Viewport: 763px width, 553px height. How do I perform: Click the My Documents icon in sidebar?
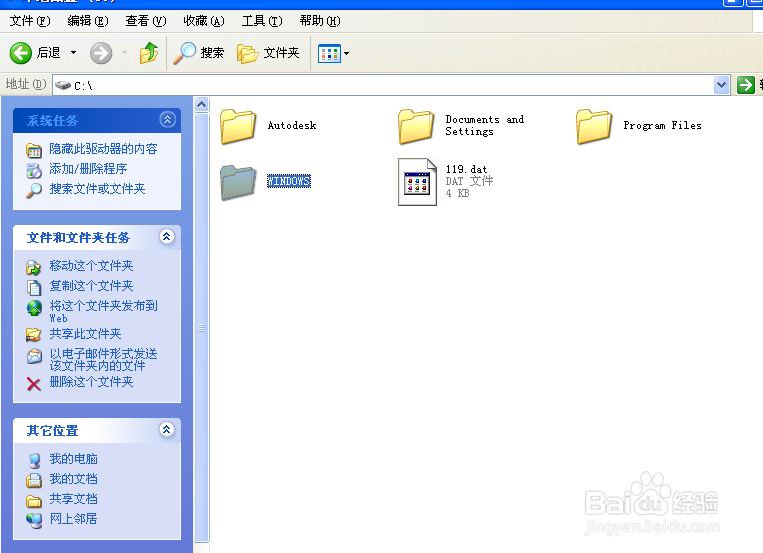pyautogui.click(x=34, y=480)
